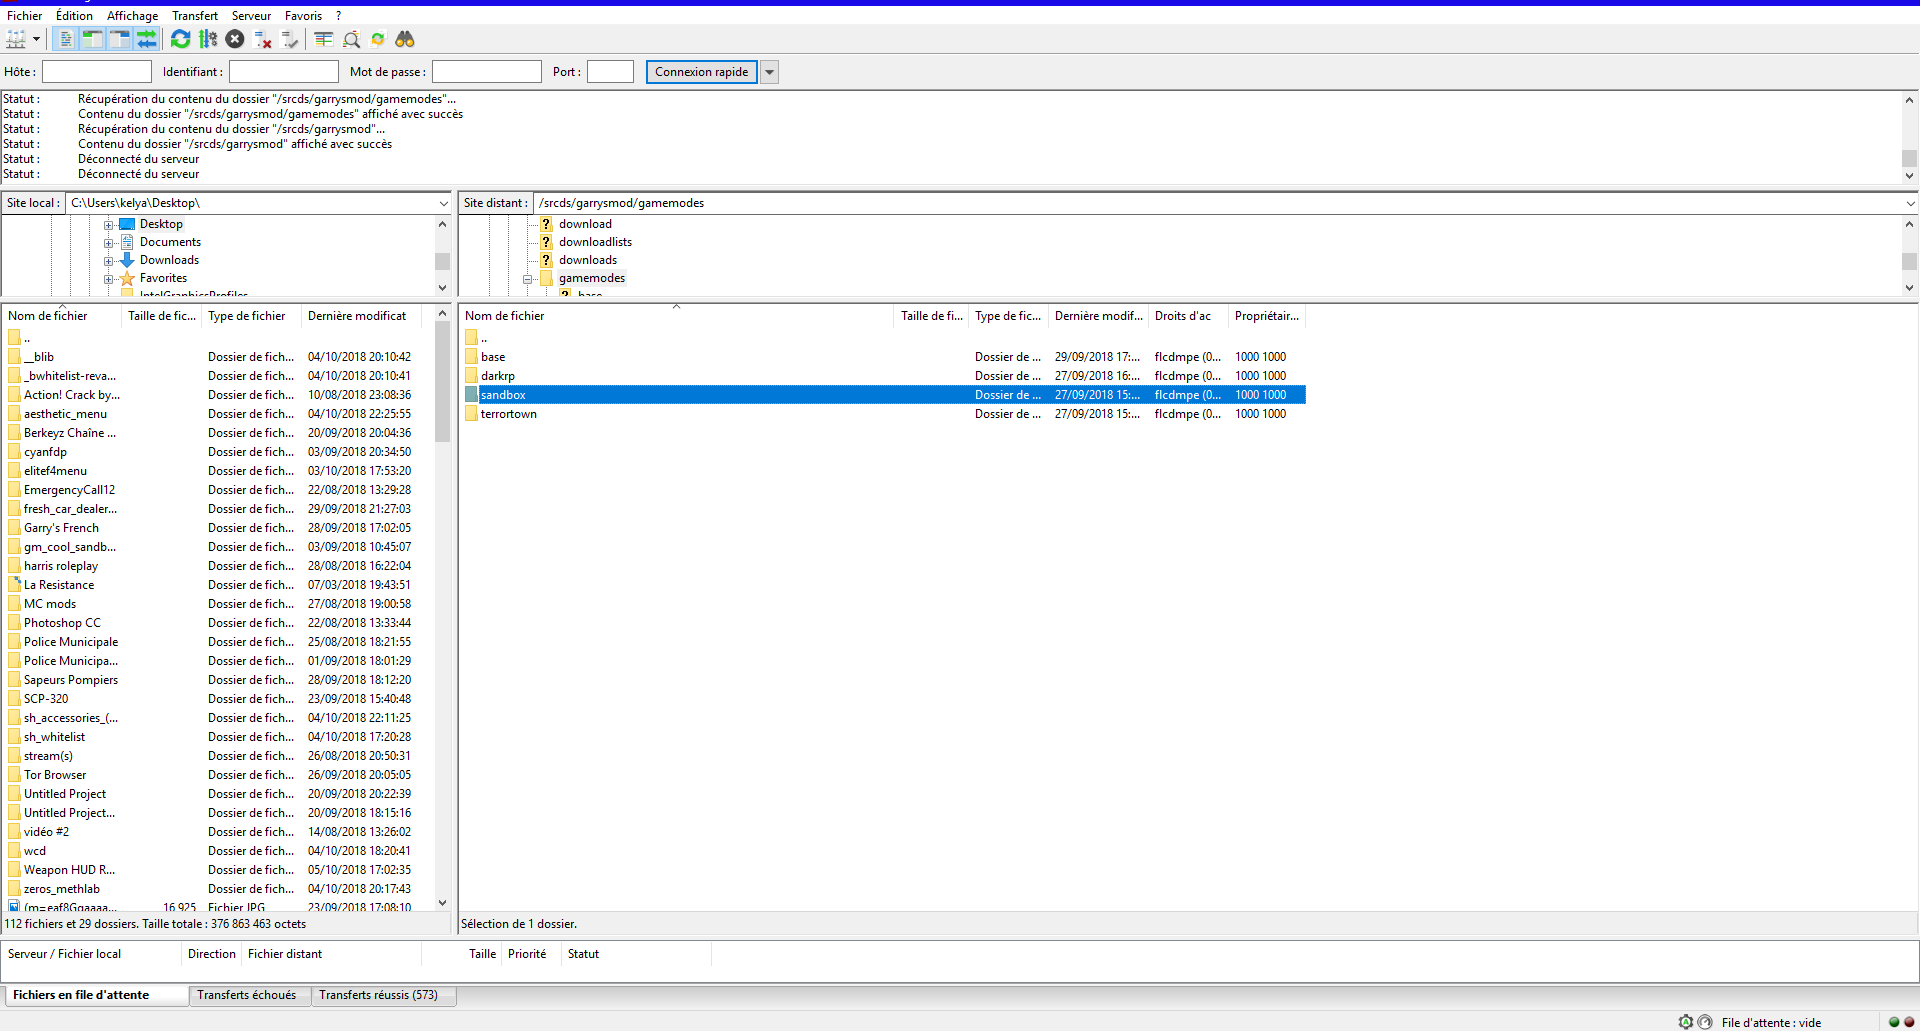Refresh the file and folder lists
Screen dimensions: 1920x1031
[180, 39]
